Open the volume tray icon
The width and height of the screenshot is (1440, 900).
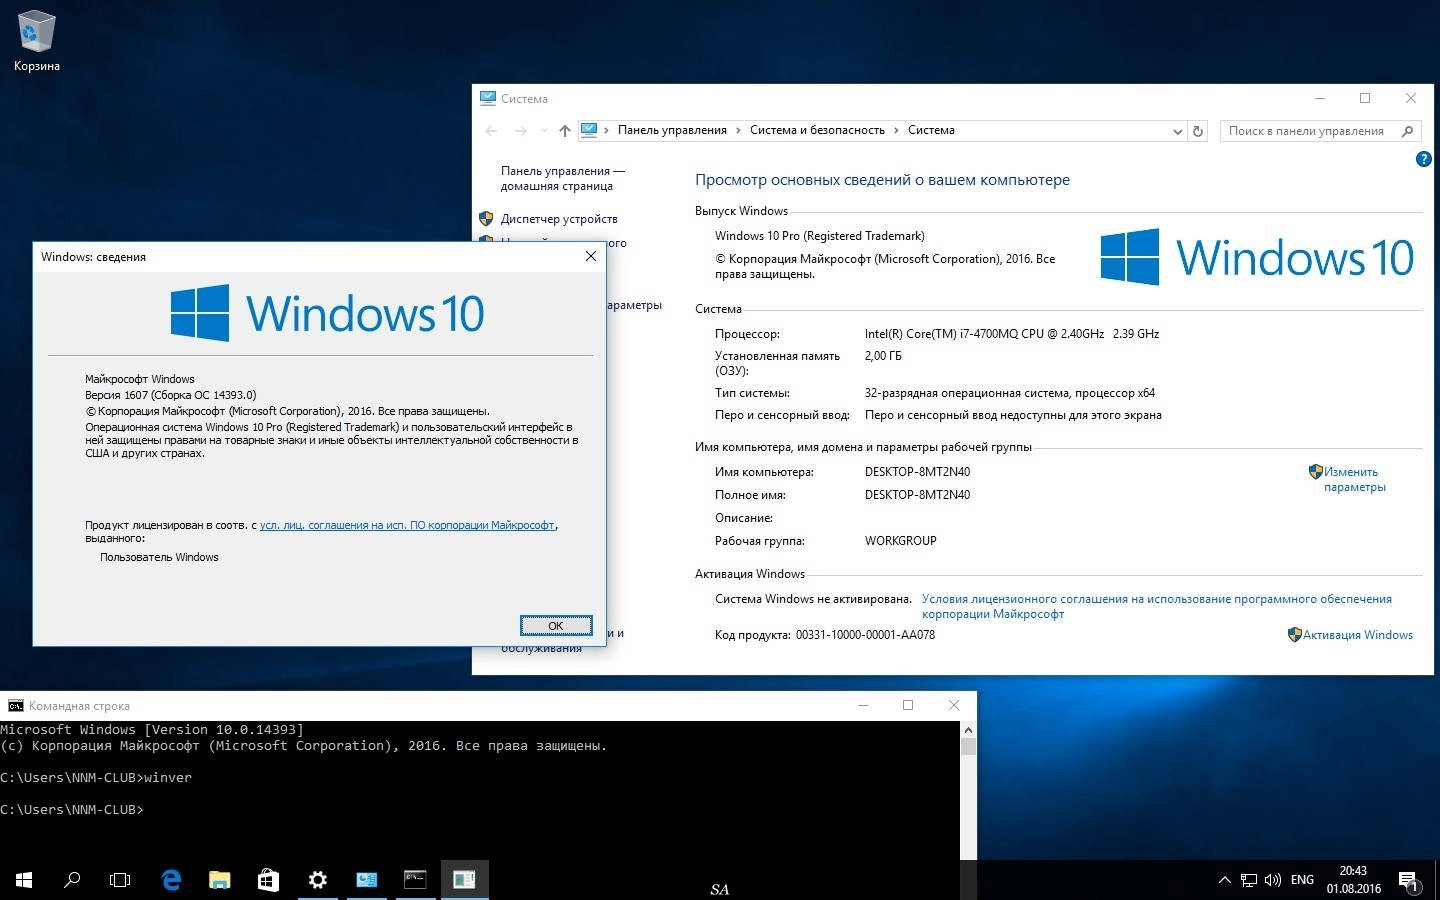tap(1273, 881)
